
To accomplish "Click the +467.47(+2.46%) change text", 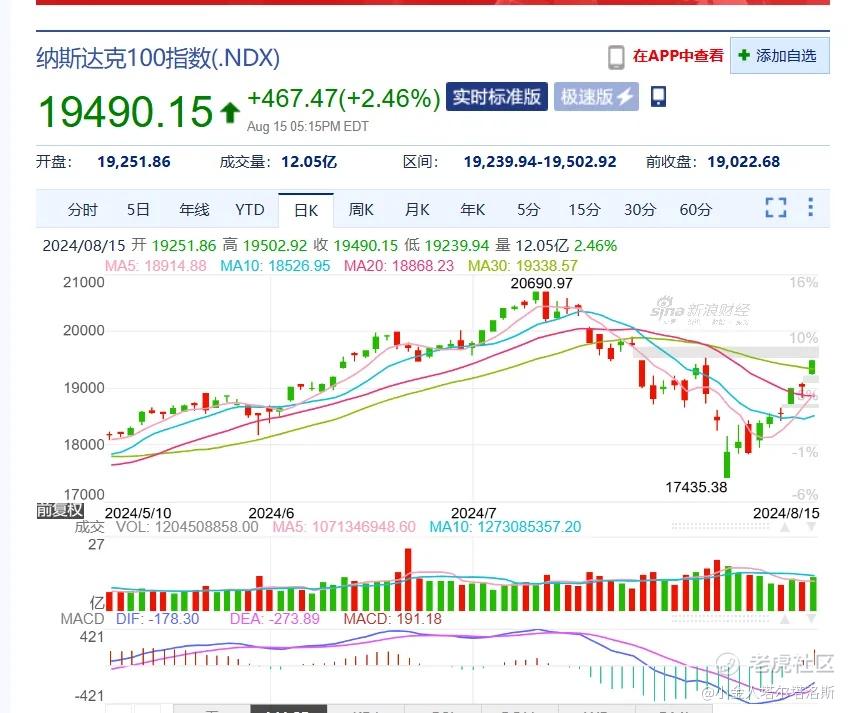I will tap(344, 99).
